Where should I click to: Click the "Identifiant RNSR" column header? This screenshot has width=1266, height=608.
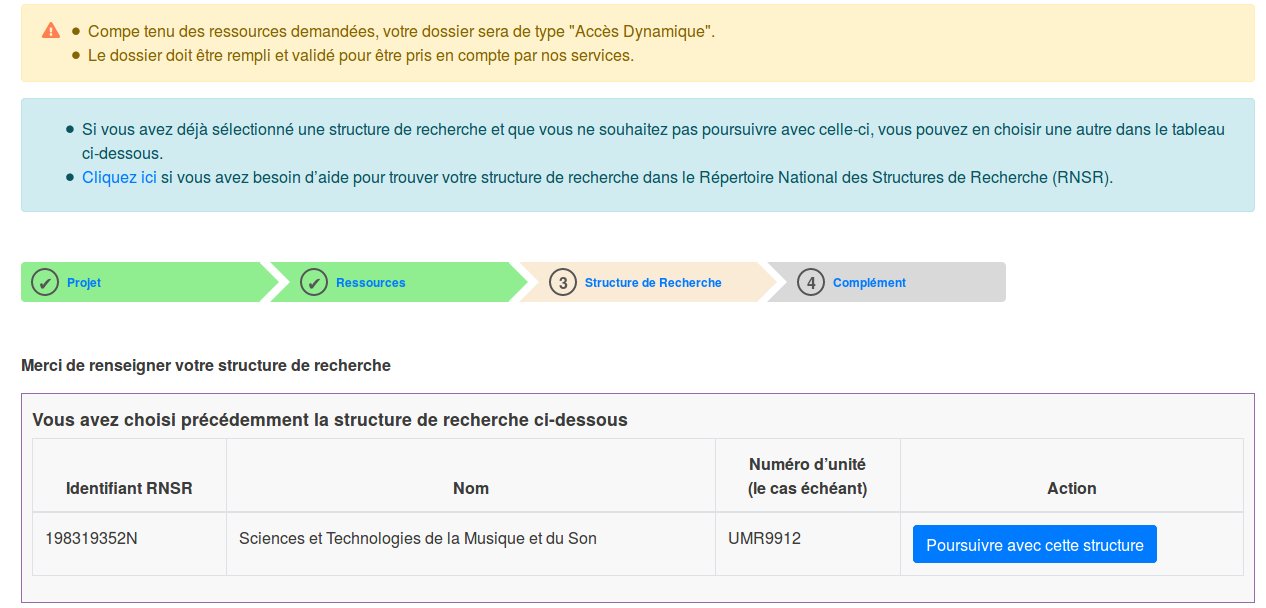(129, 488)
